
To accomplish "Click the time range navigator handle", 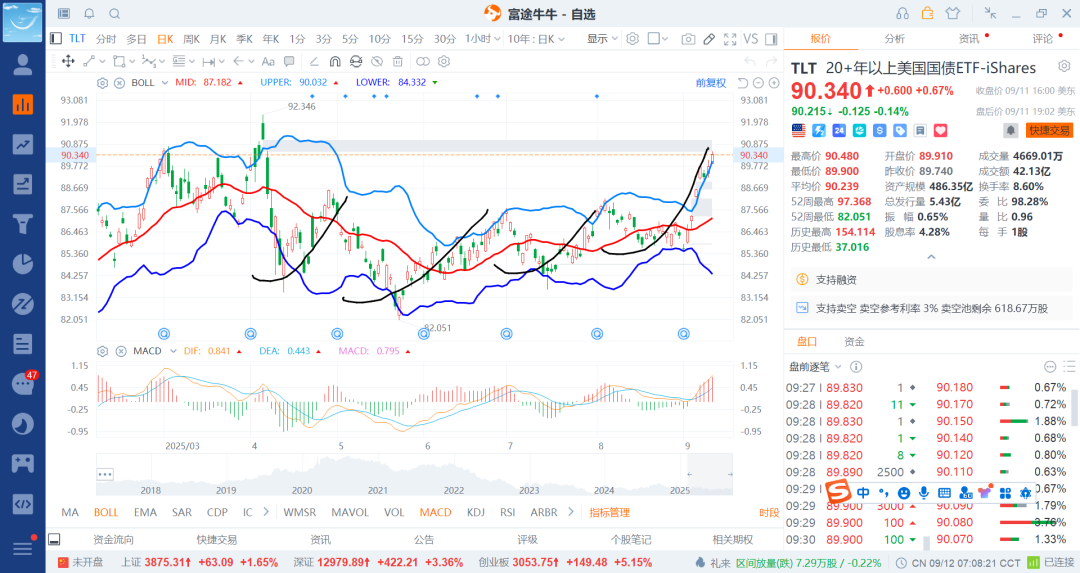I will tap(709, 474).
